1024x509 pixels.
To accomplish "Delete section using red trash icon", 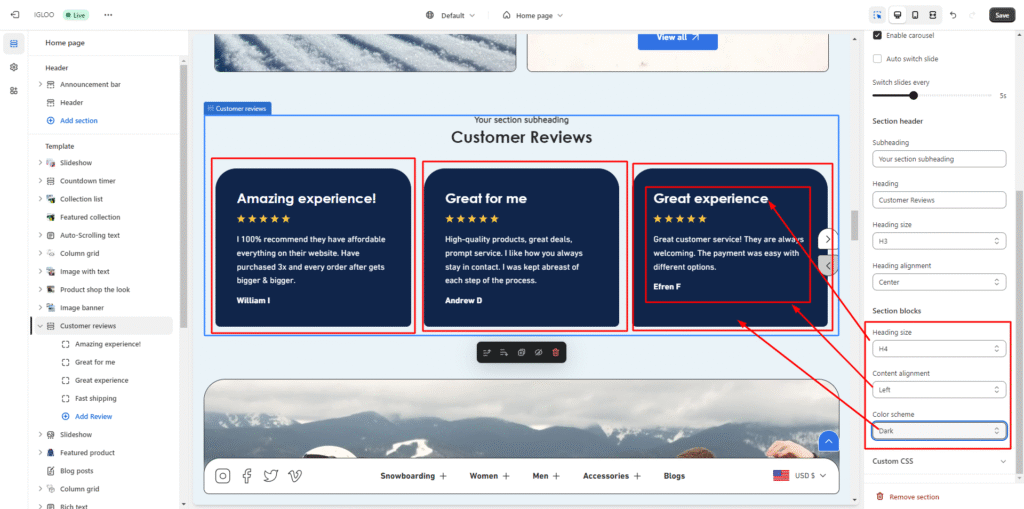I will click(x=556, y=352).
